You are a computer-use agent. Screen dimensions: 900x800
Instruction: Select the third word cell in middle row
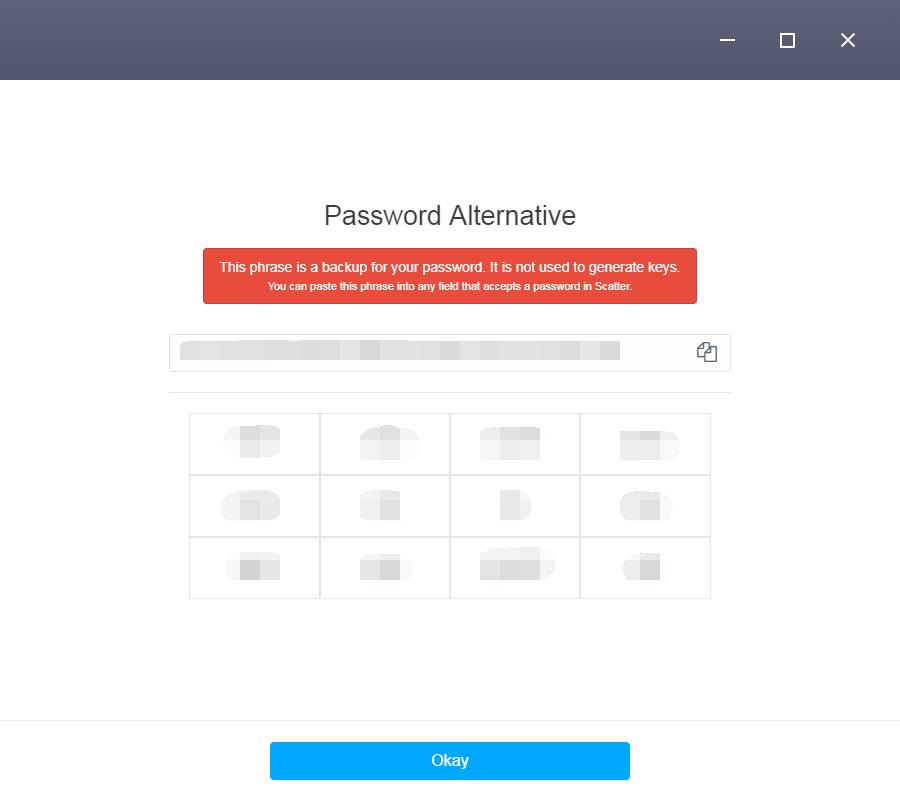515,506
